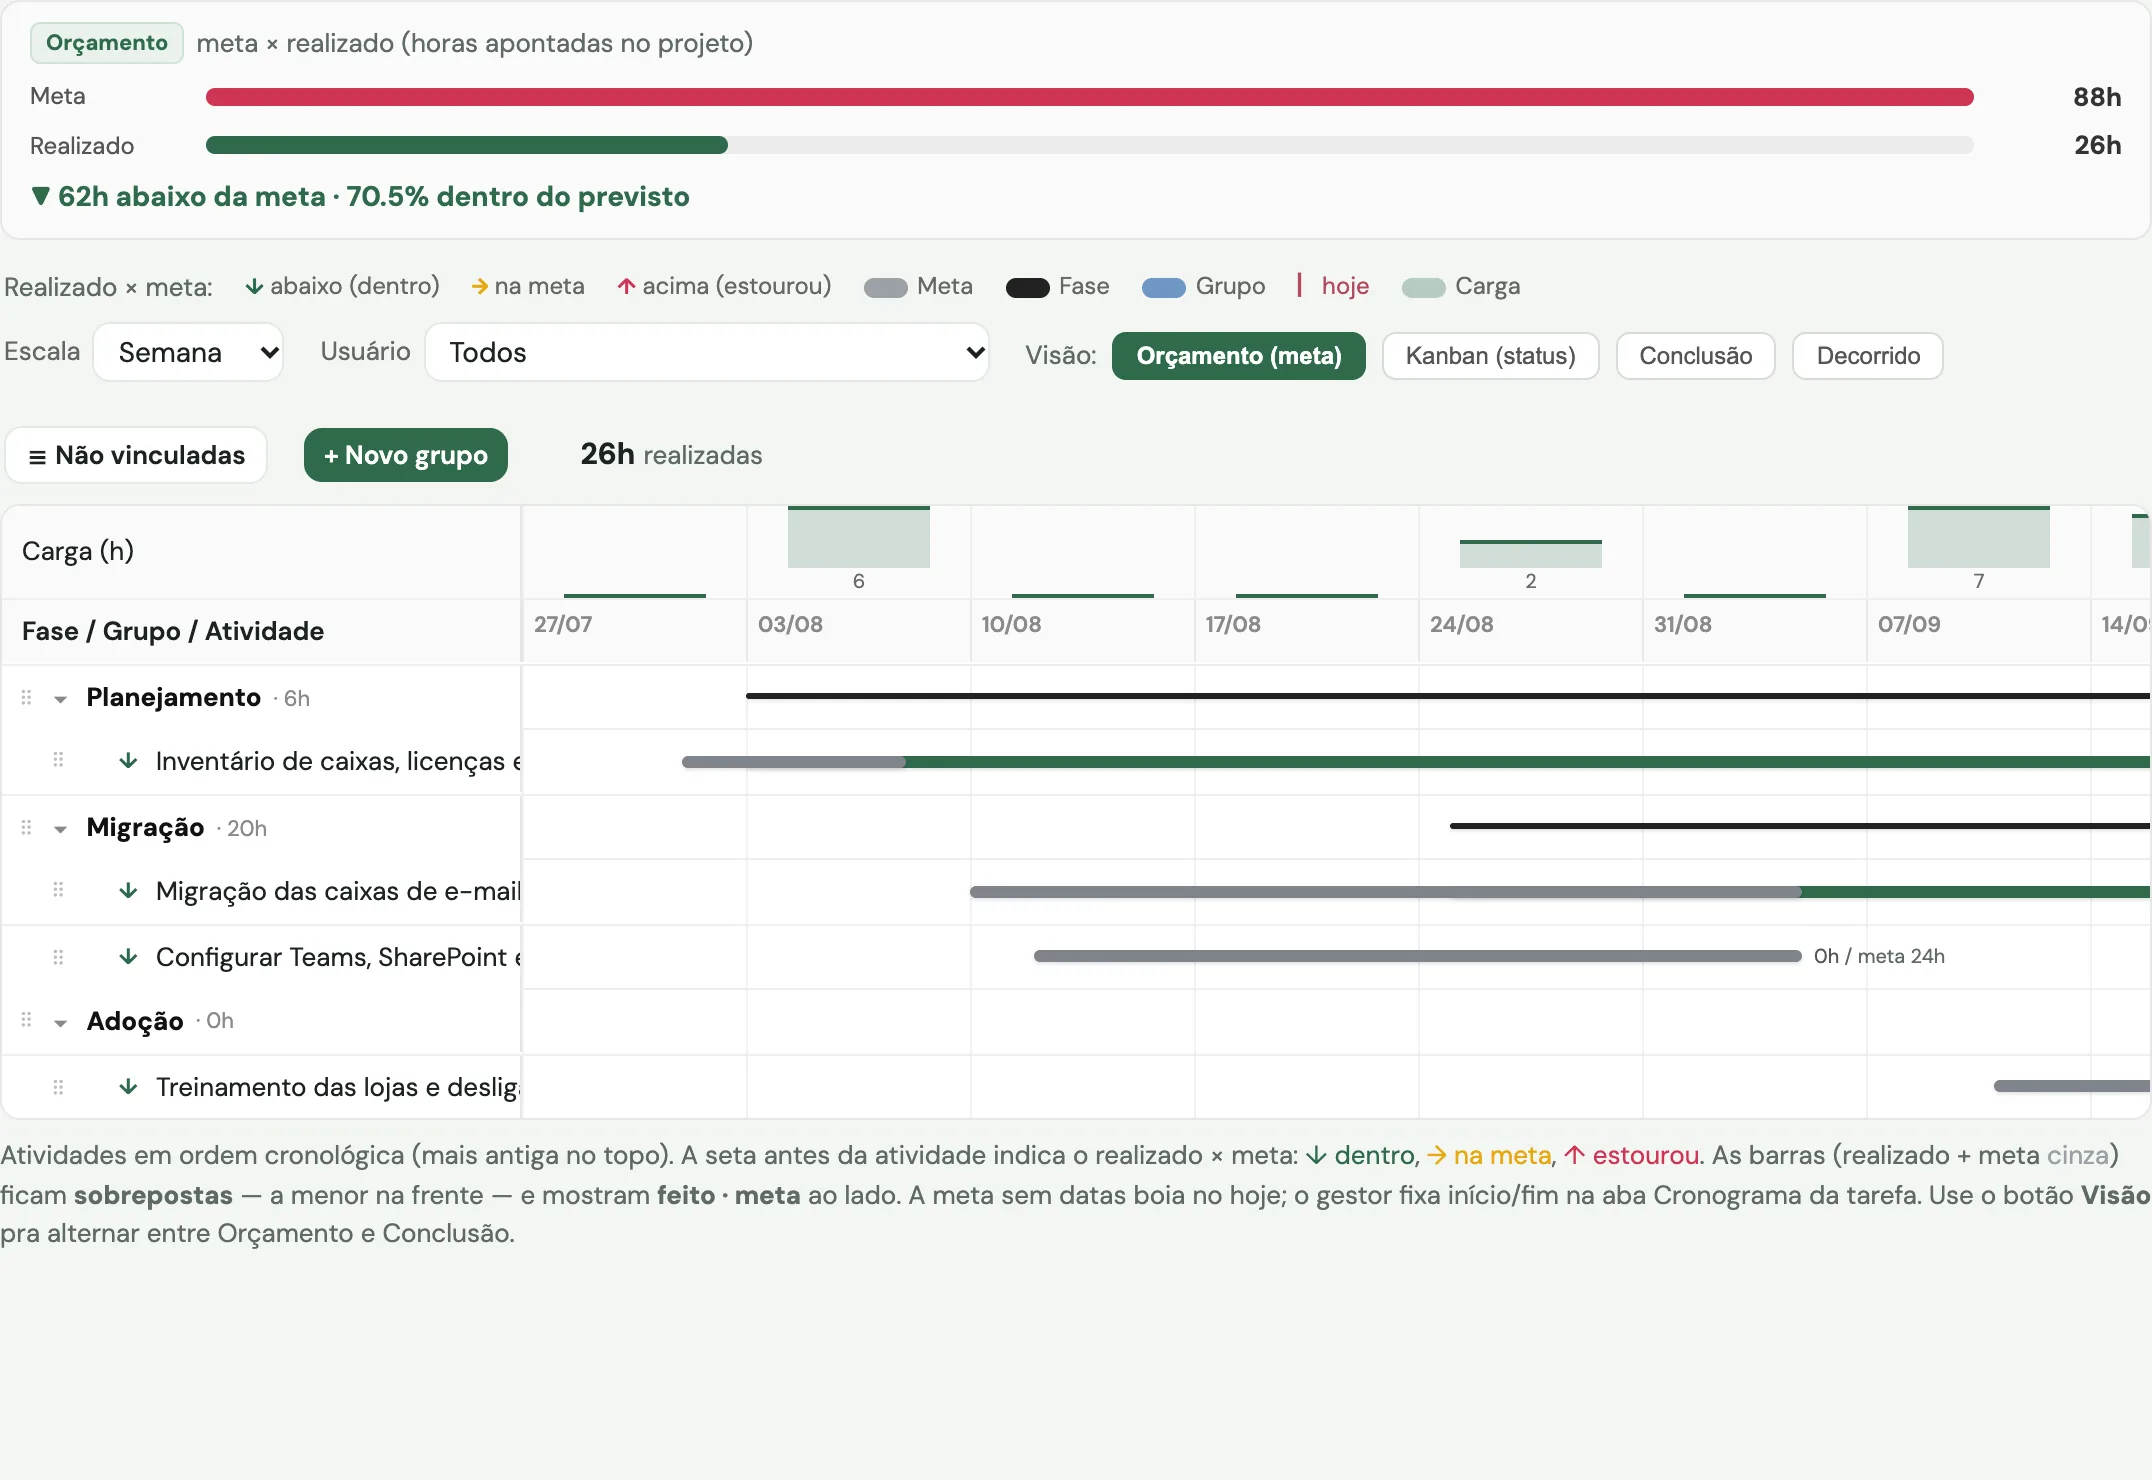The height and width of the screenshot is (1480, 2152).
Task: Click the red Meta progress bar
Action: coord(1090,97)
